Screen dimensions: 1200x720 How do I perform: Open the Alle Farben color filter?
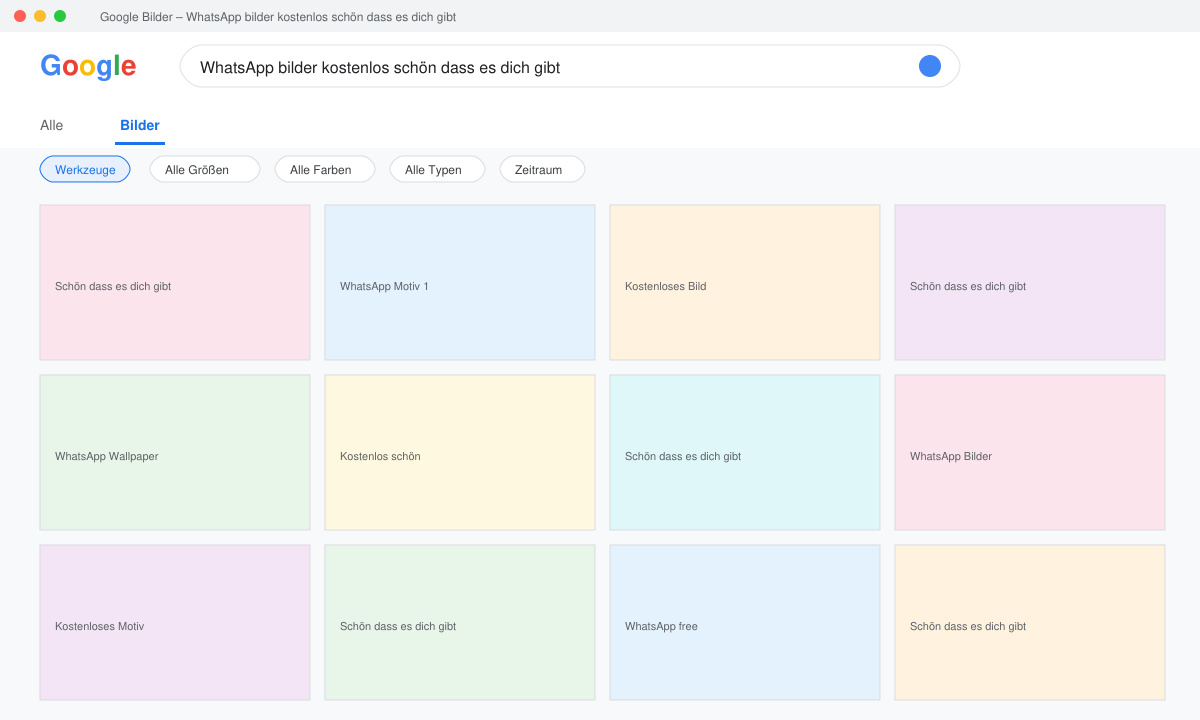coord(325,170)
